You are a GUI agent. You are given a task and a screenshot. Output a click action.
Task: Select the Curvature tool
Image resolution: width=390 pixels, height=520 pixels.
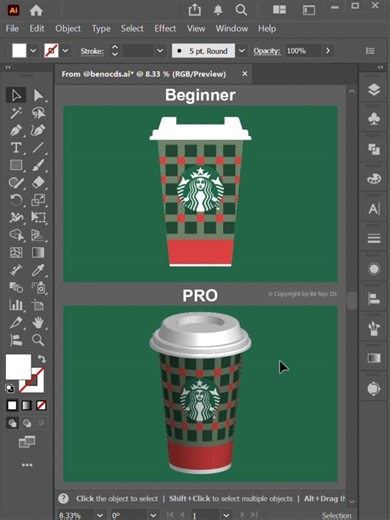[38, 130]
